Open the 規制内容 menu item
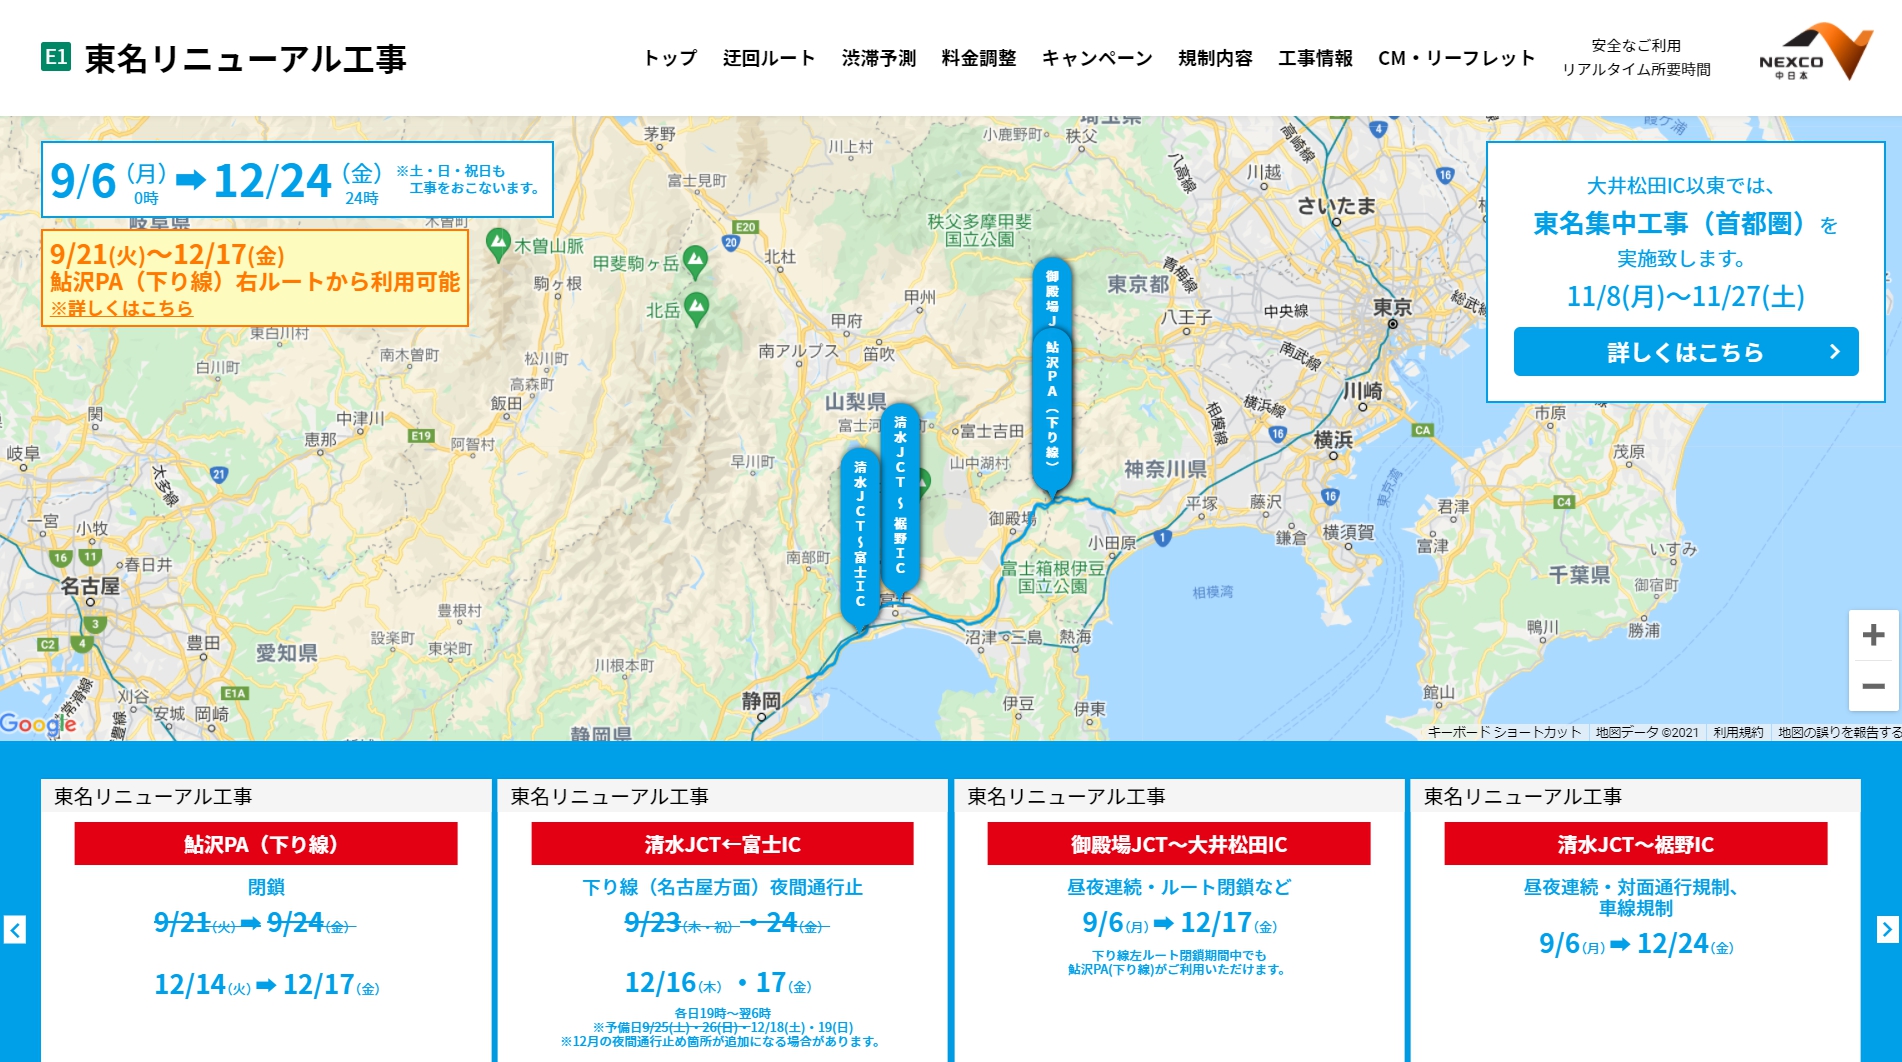 (x=1215, y=58)
